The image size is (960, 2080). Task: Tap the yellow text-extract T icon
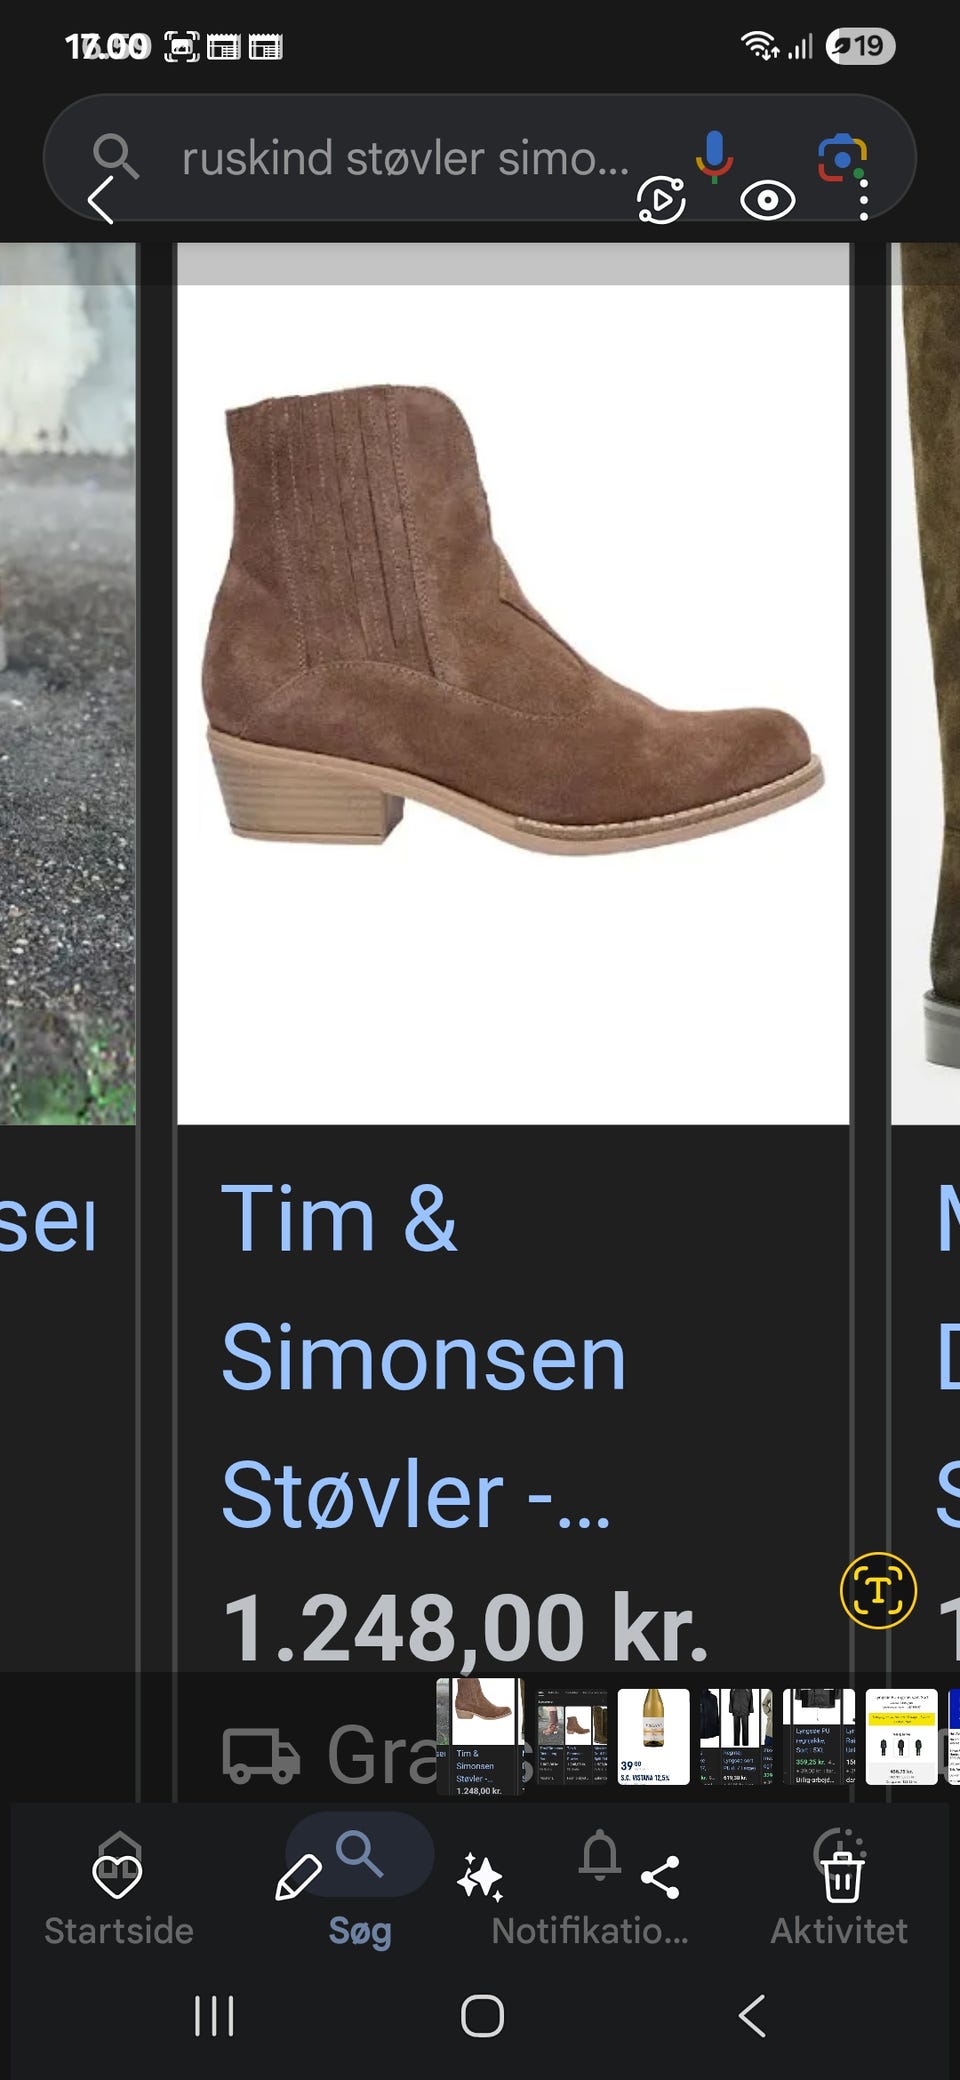pyautogui.click(x=878, y=1590)
